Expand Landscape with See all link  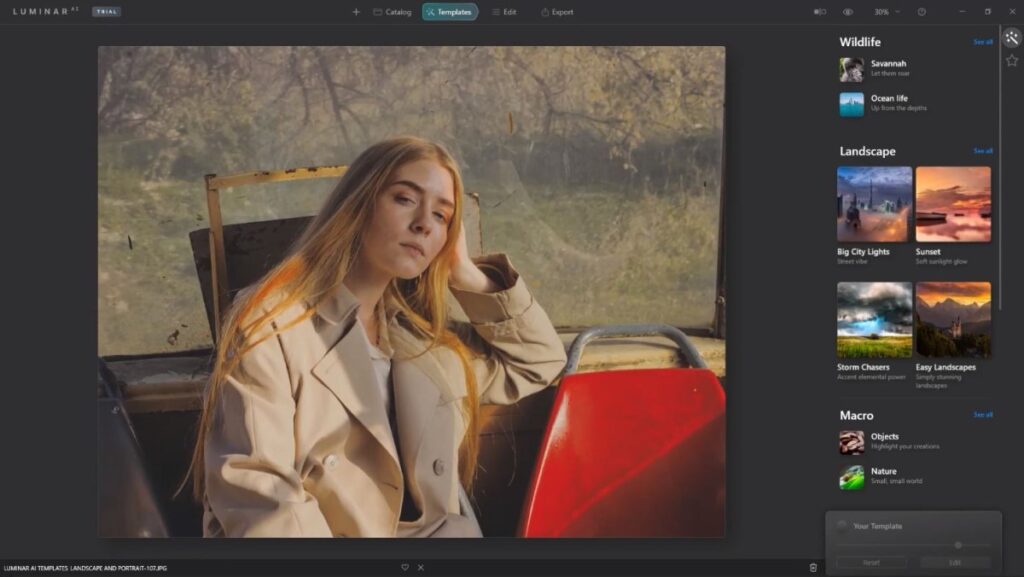983,151
